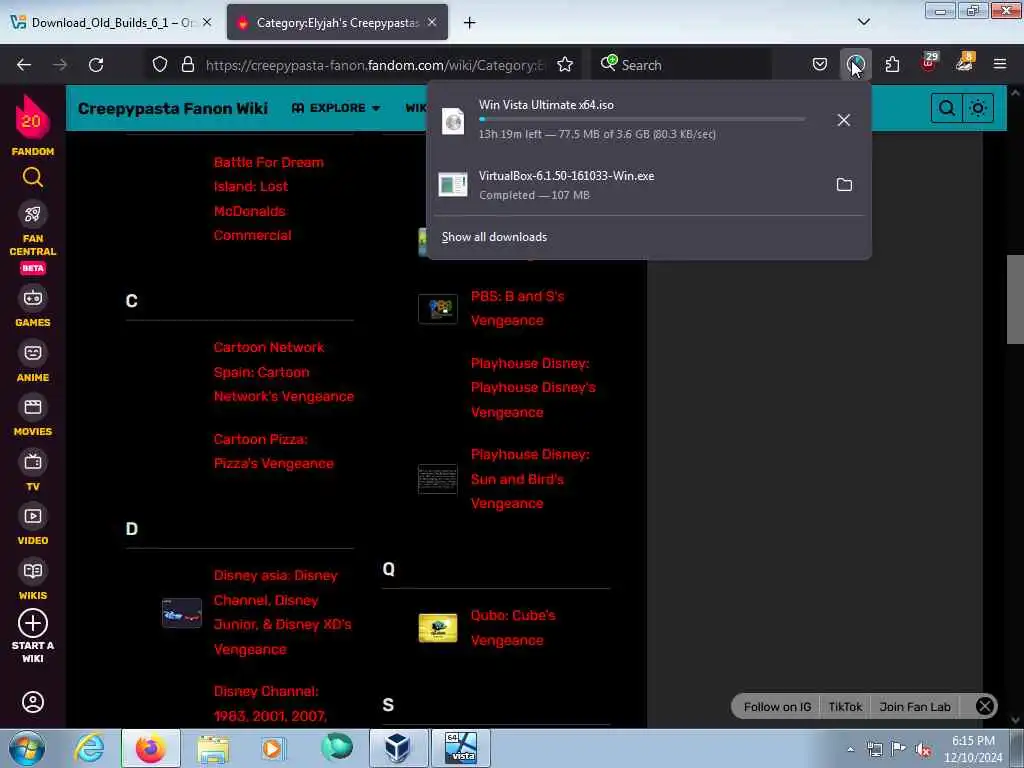The height and width of the screenshot is (768, 1024).
Task: Open the Windows Start menu
Action: point(27,748)
